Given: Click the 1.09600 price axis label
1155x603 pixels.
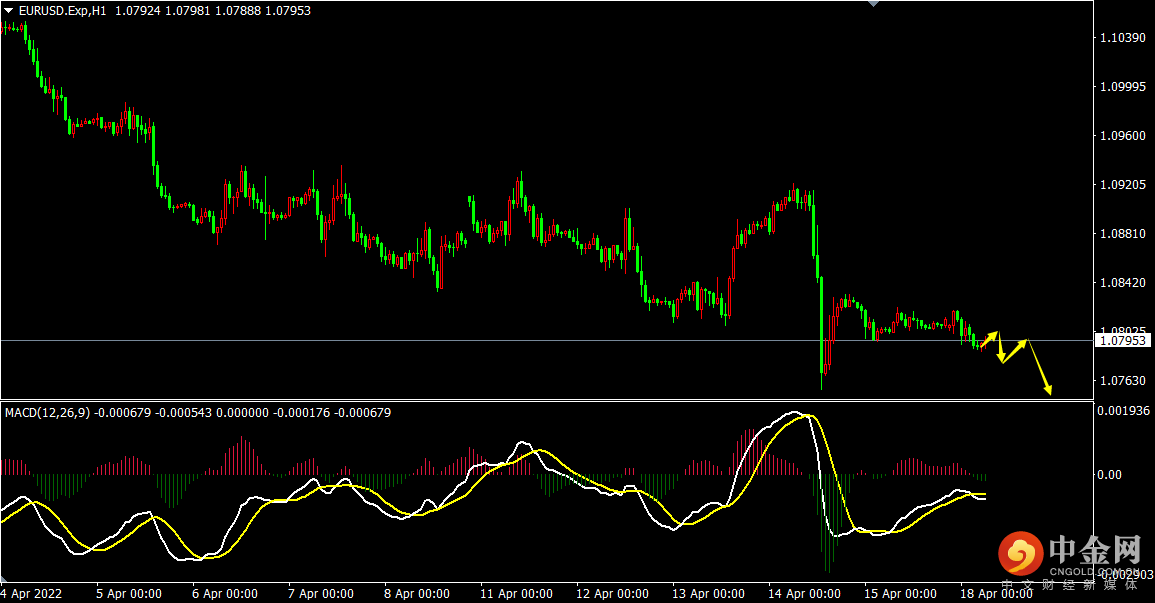Looking at the screenshot, I should point(1123,135).
